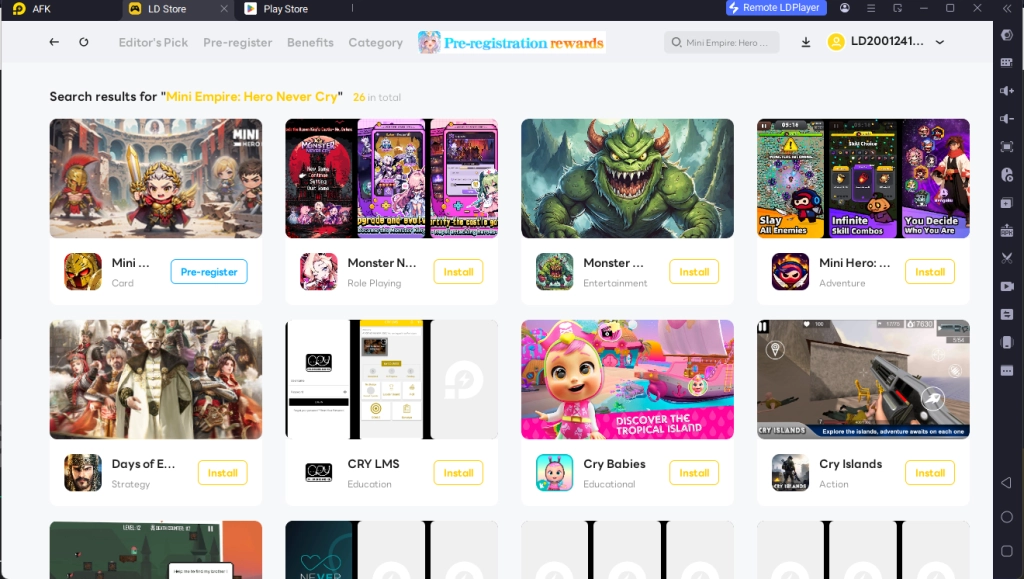Open the Pre-register menu item
This screenshot has height=579, width=1024.
(x=237, y=42)
